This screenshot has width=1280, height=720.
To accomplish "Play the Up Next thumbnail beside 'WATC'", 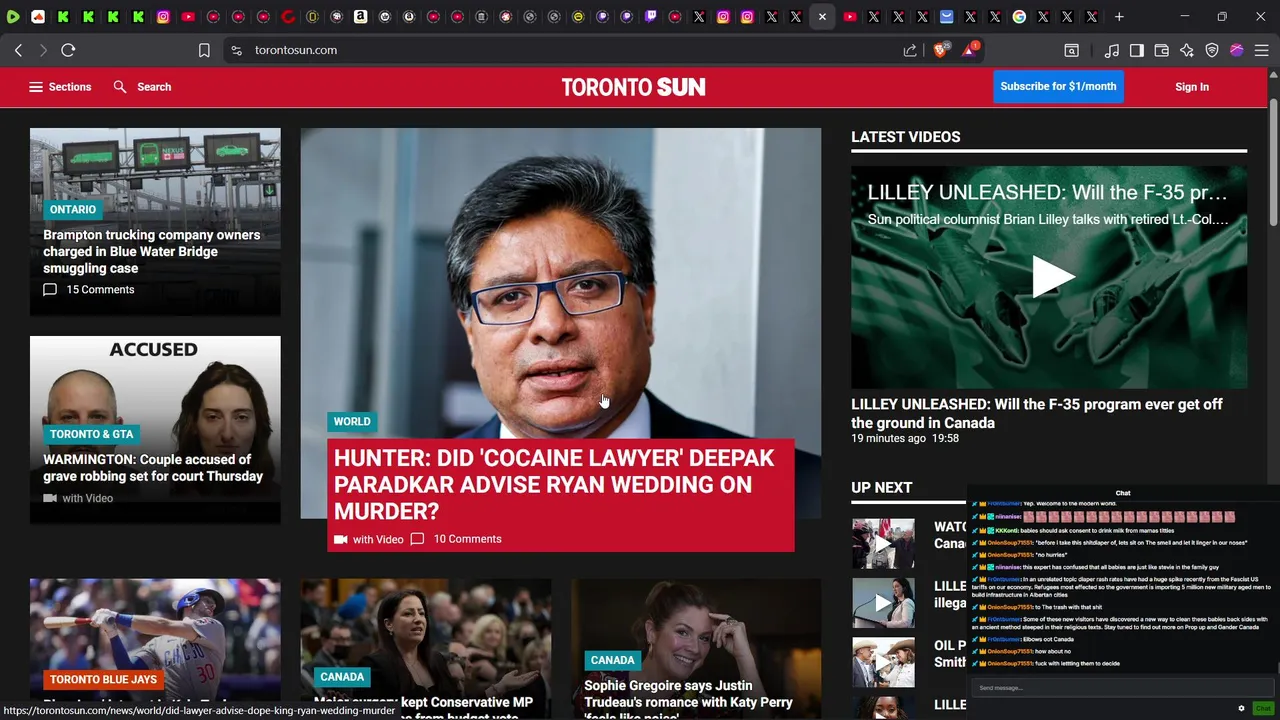I will [x=883, y=544].
